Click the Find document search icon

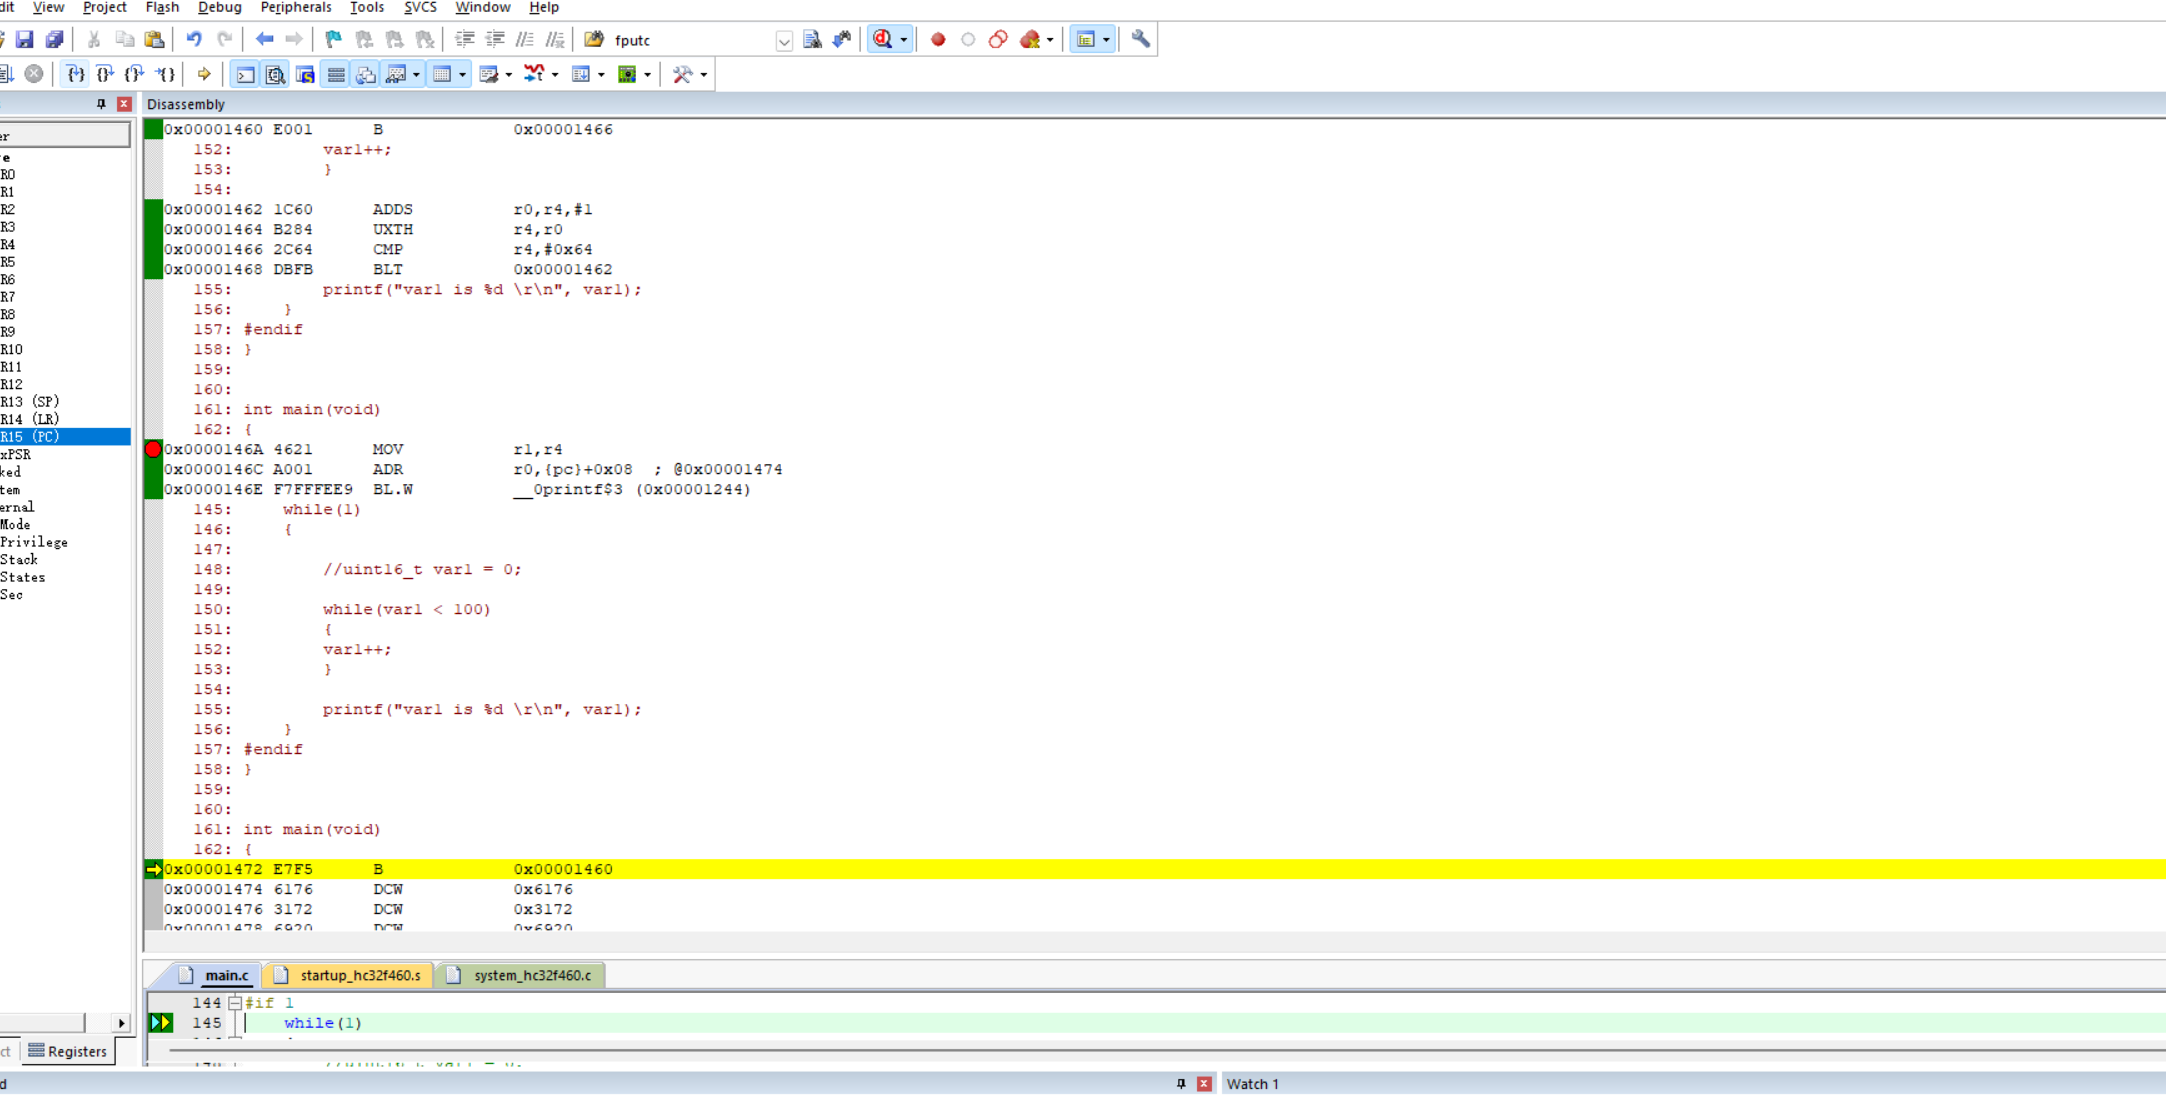point(812,39)
